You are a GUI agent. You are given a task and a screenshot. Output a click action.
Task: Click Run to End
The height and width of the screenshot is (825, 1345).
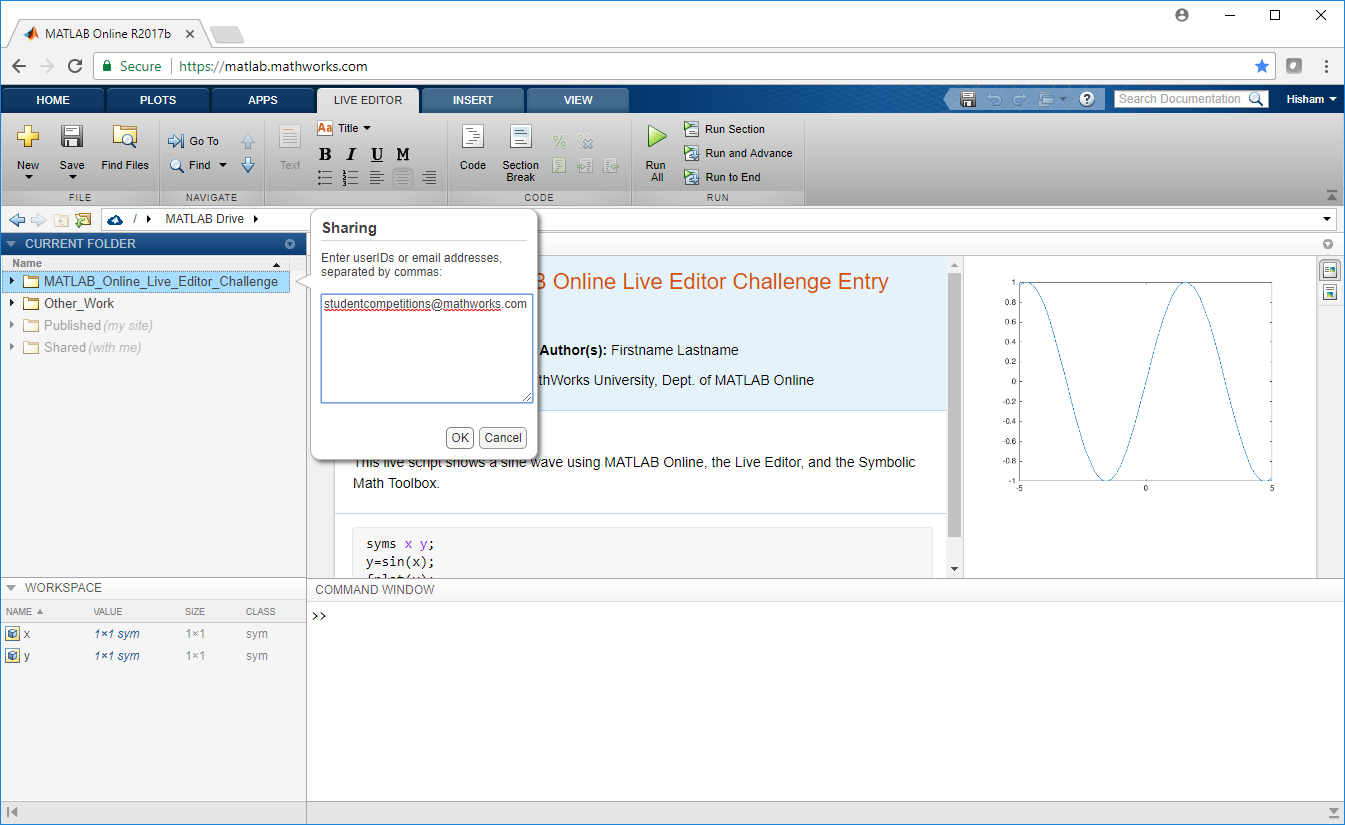tap(722, 177)
